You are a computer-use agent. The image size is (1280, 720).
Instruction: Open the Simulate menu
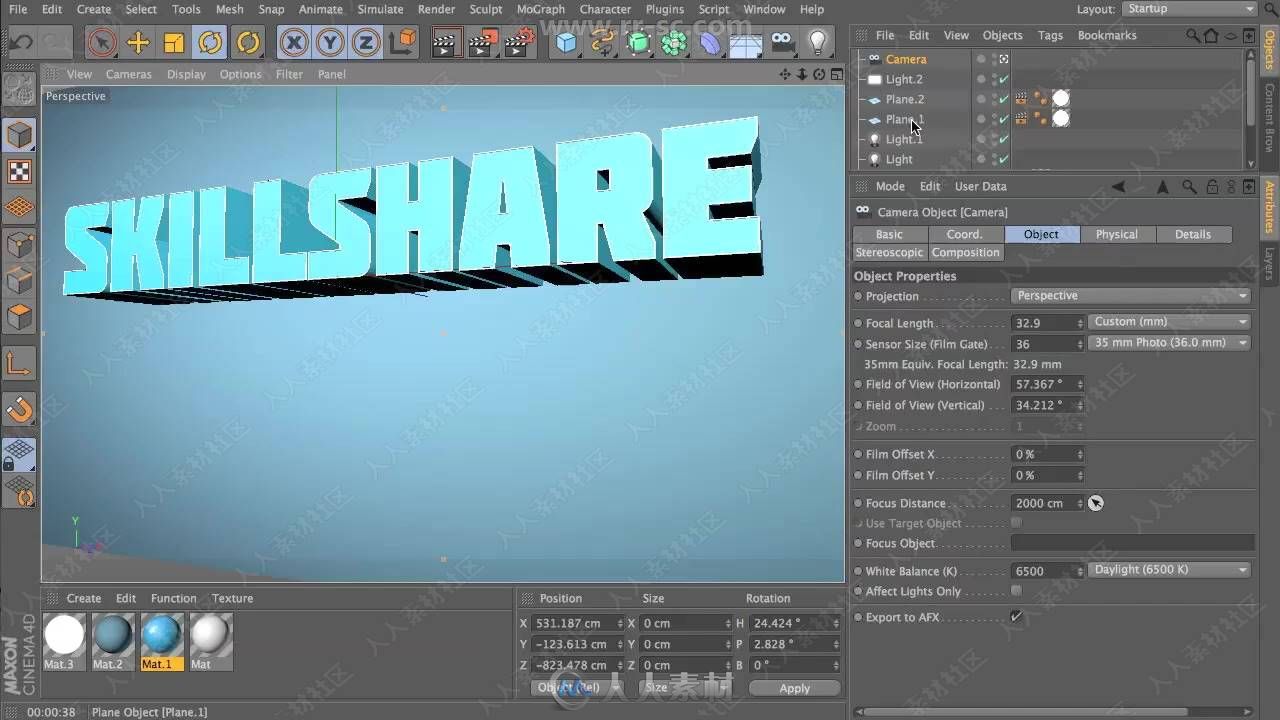click(380, 9)
